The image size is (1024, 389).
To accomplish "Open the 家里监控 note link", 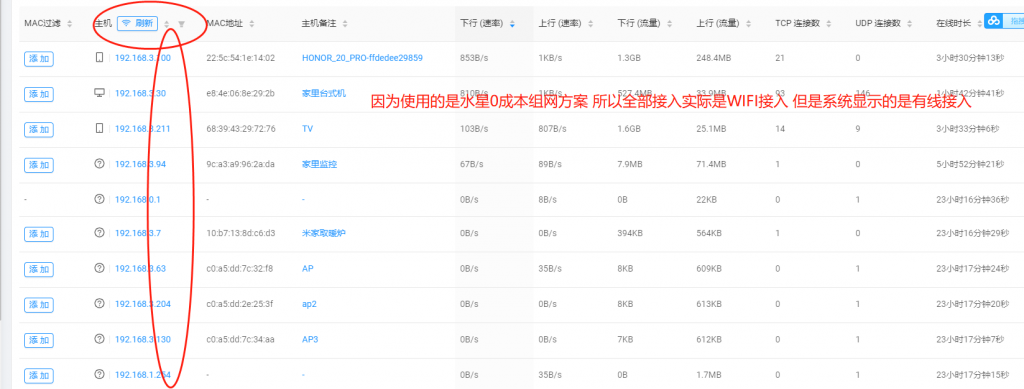I will (319, 164).
